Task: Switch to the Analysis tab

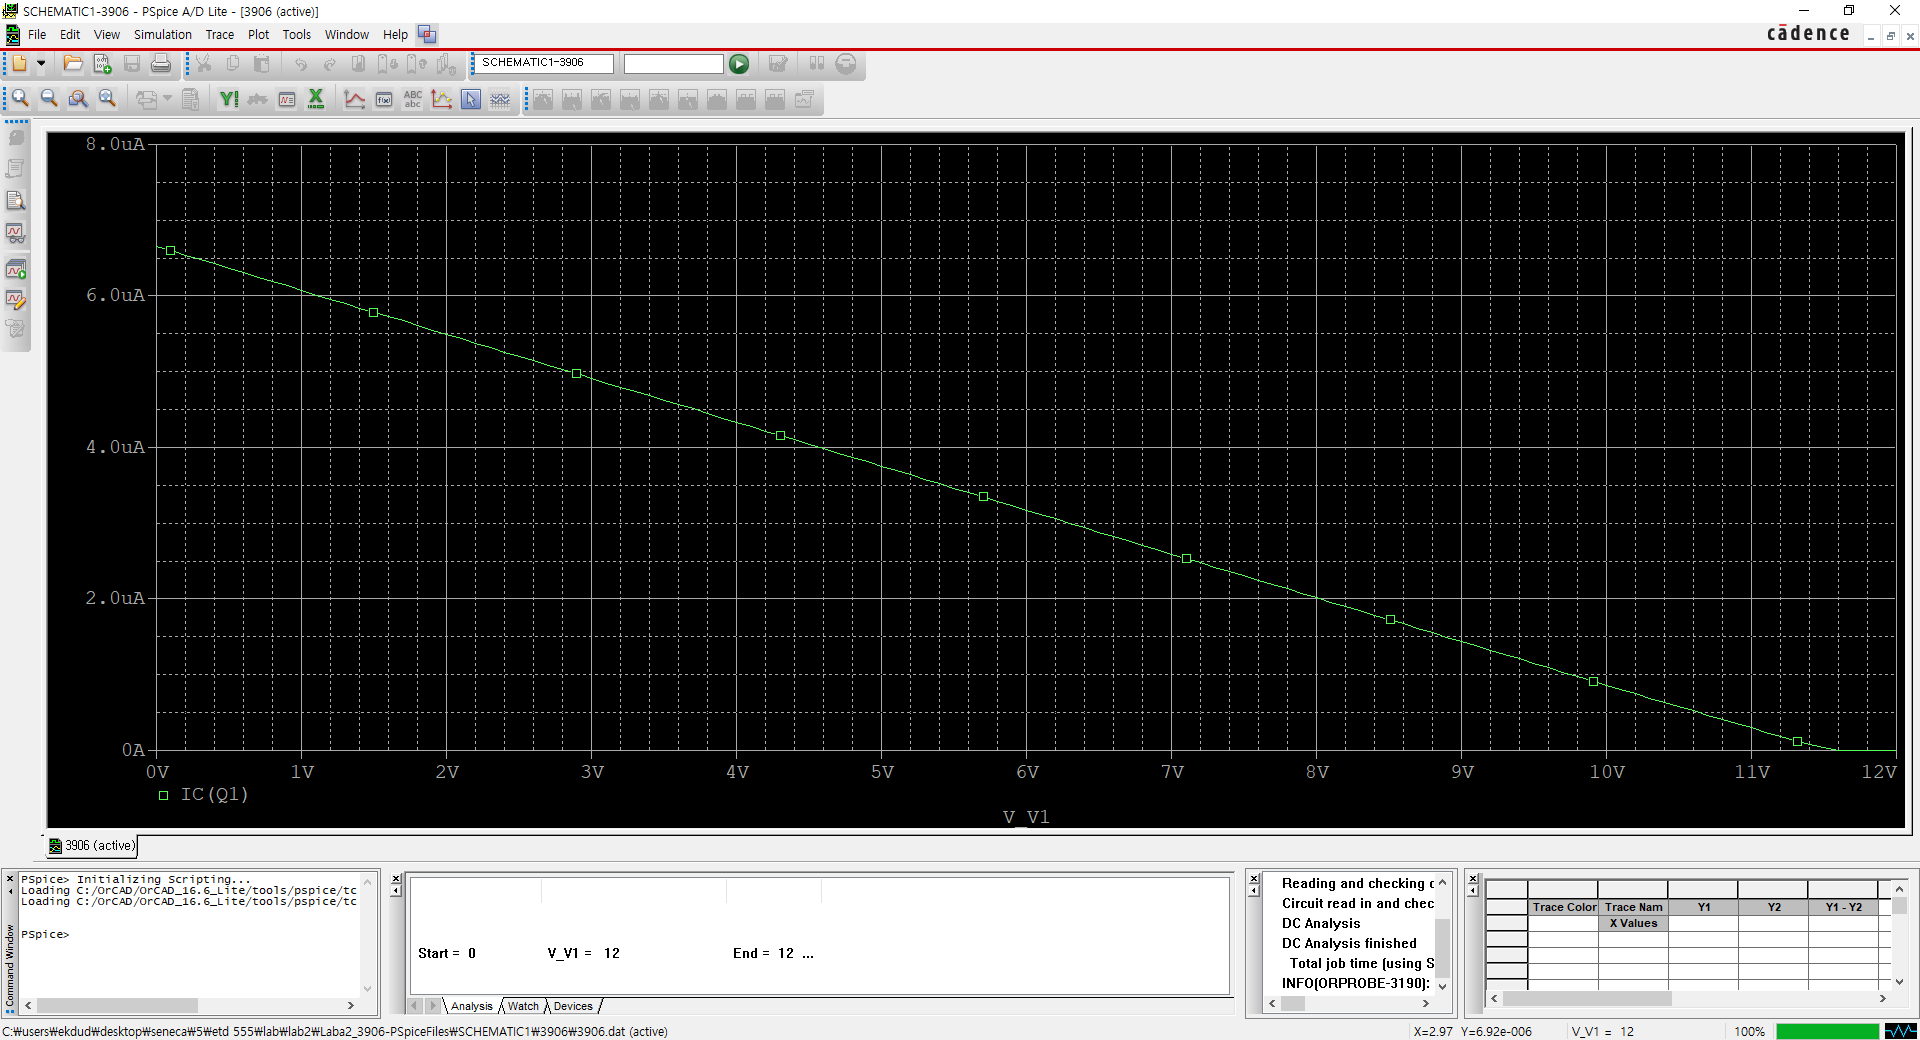Action: pos(471,1006)
